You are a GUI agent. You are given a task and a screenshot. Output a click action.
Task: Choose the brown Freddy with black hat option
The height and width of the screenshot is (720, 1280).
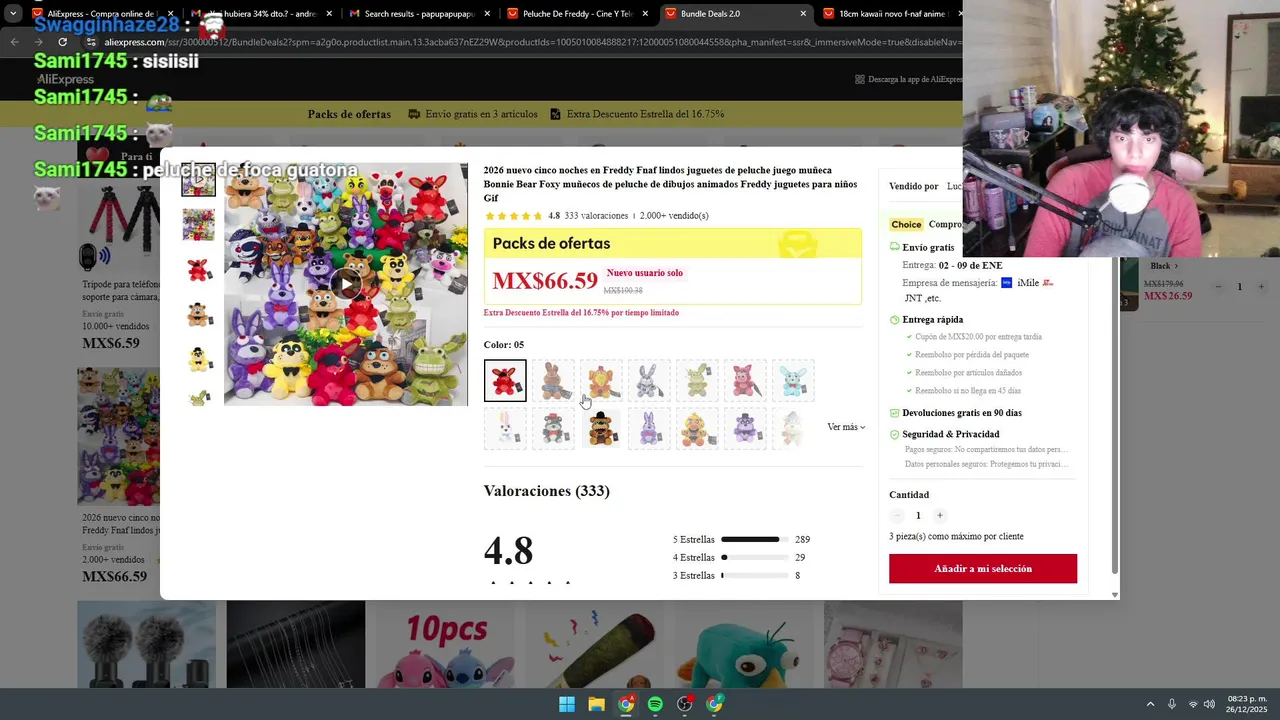point(601,429)
